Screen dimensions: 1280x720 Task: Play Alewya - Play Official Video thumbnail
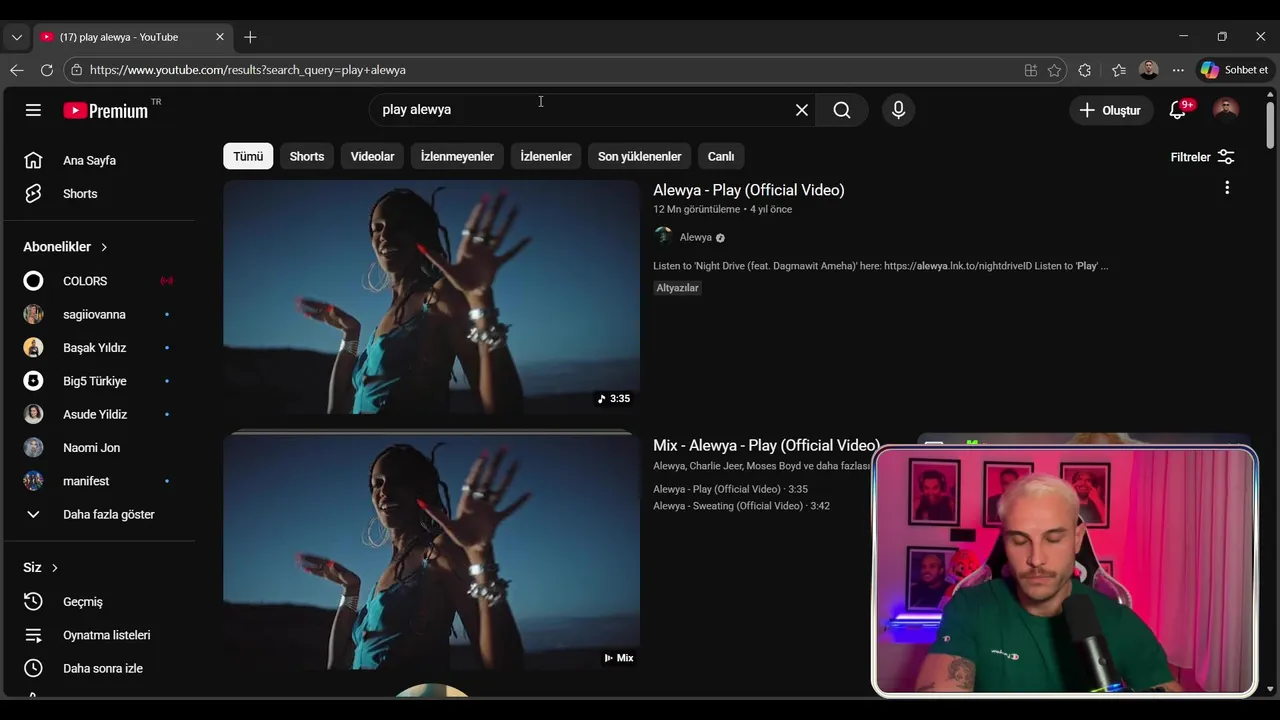click(x=431, y=297)
